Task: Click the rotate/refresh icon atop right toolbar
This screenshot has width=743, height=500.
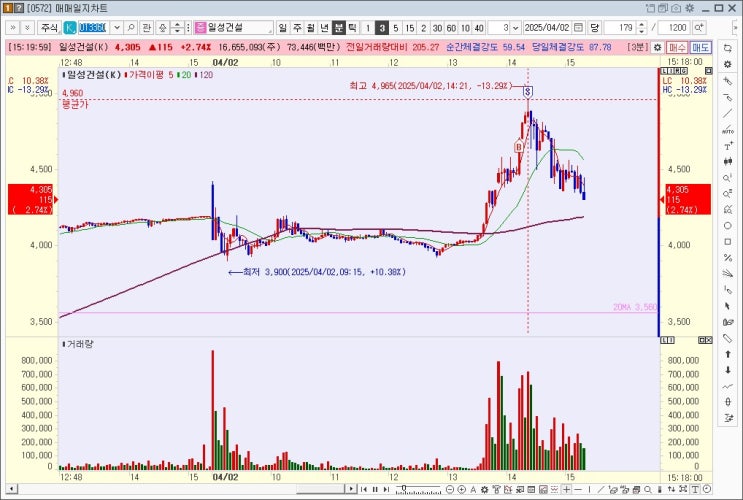Action: 728,48
